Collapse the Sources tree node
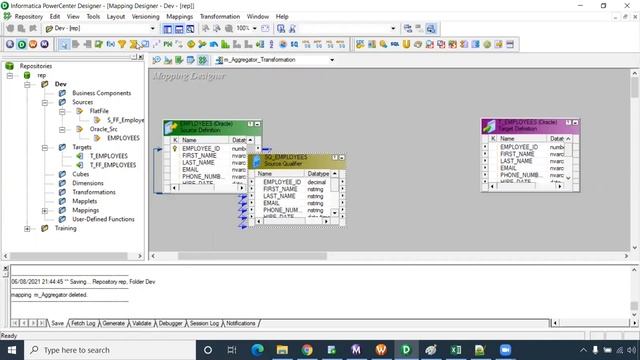 44,102
